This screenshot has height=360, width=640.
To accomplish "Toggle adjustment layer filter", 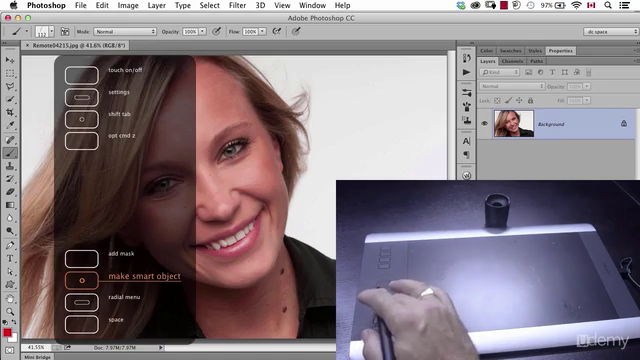I will (540, 72).
